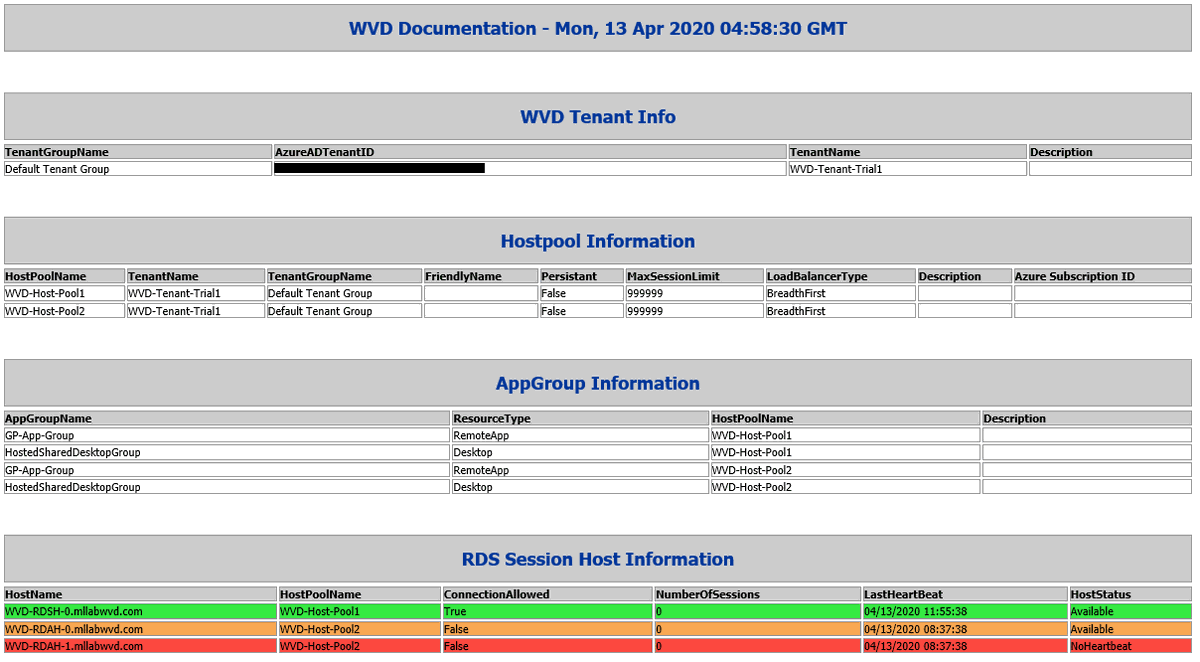
Task: Click Description header in Tenant Info table
Action: 1110,152
